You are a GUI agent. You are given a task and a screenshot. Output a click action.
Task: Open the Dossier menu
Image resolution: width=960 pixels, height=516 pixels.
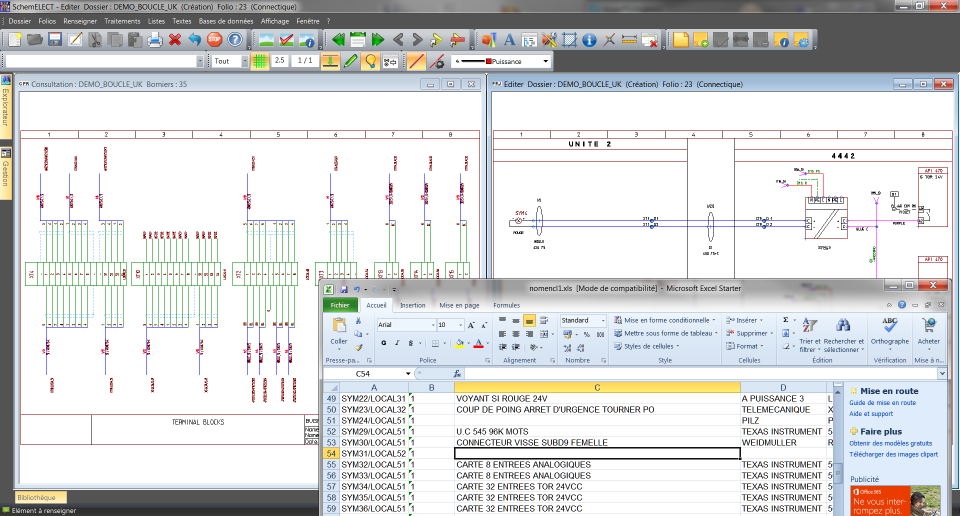coord(20,21)
